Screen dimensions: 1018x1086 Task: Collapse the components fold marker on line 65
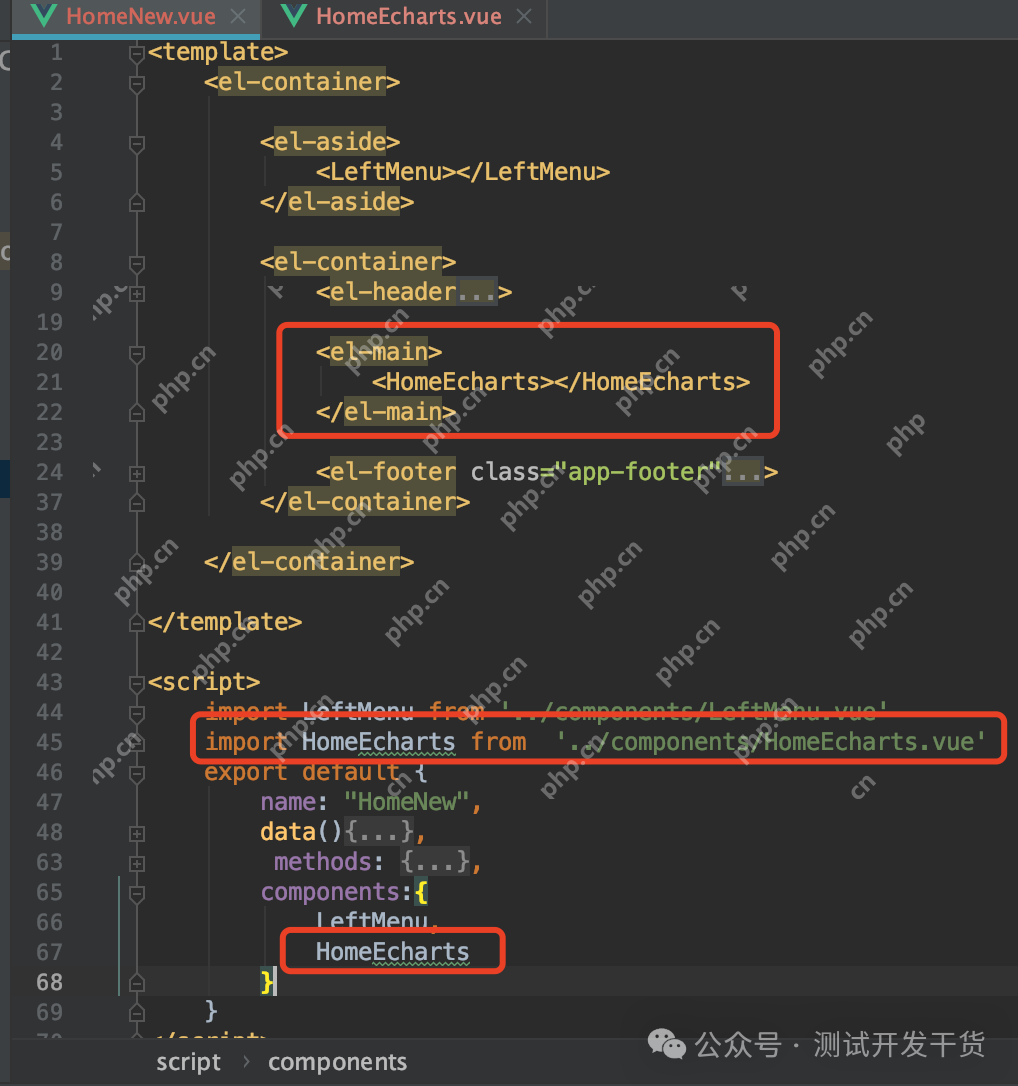137,893
